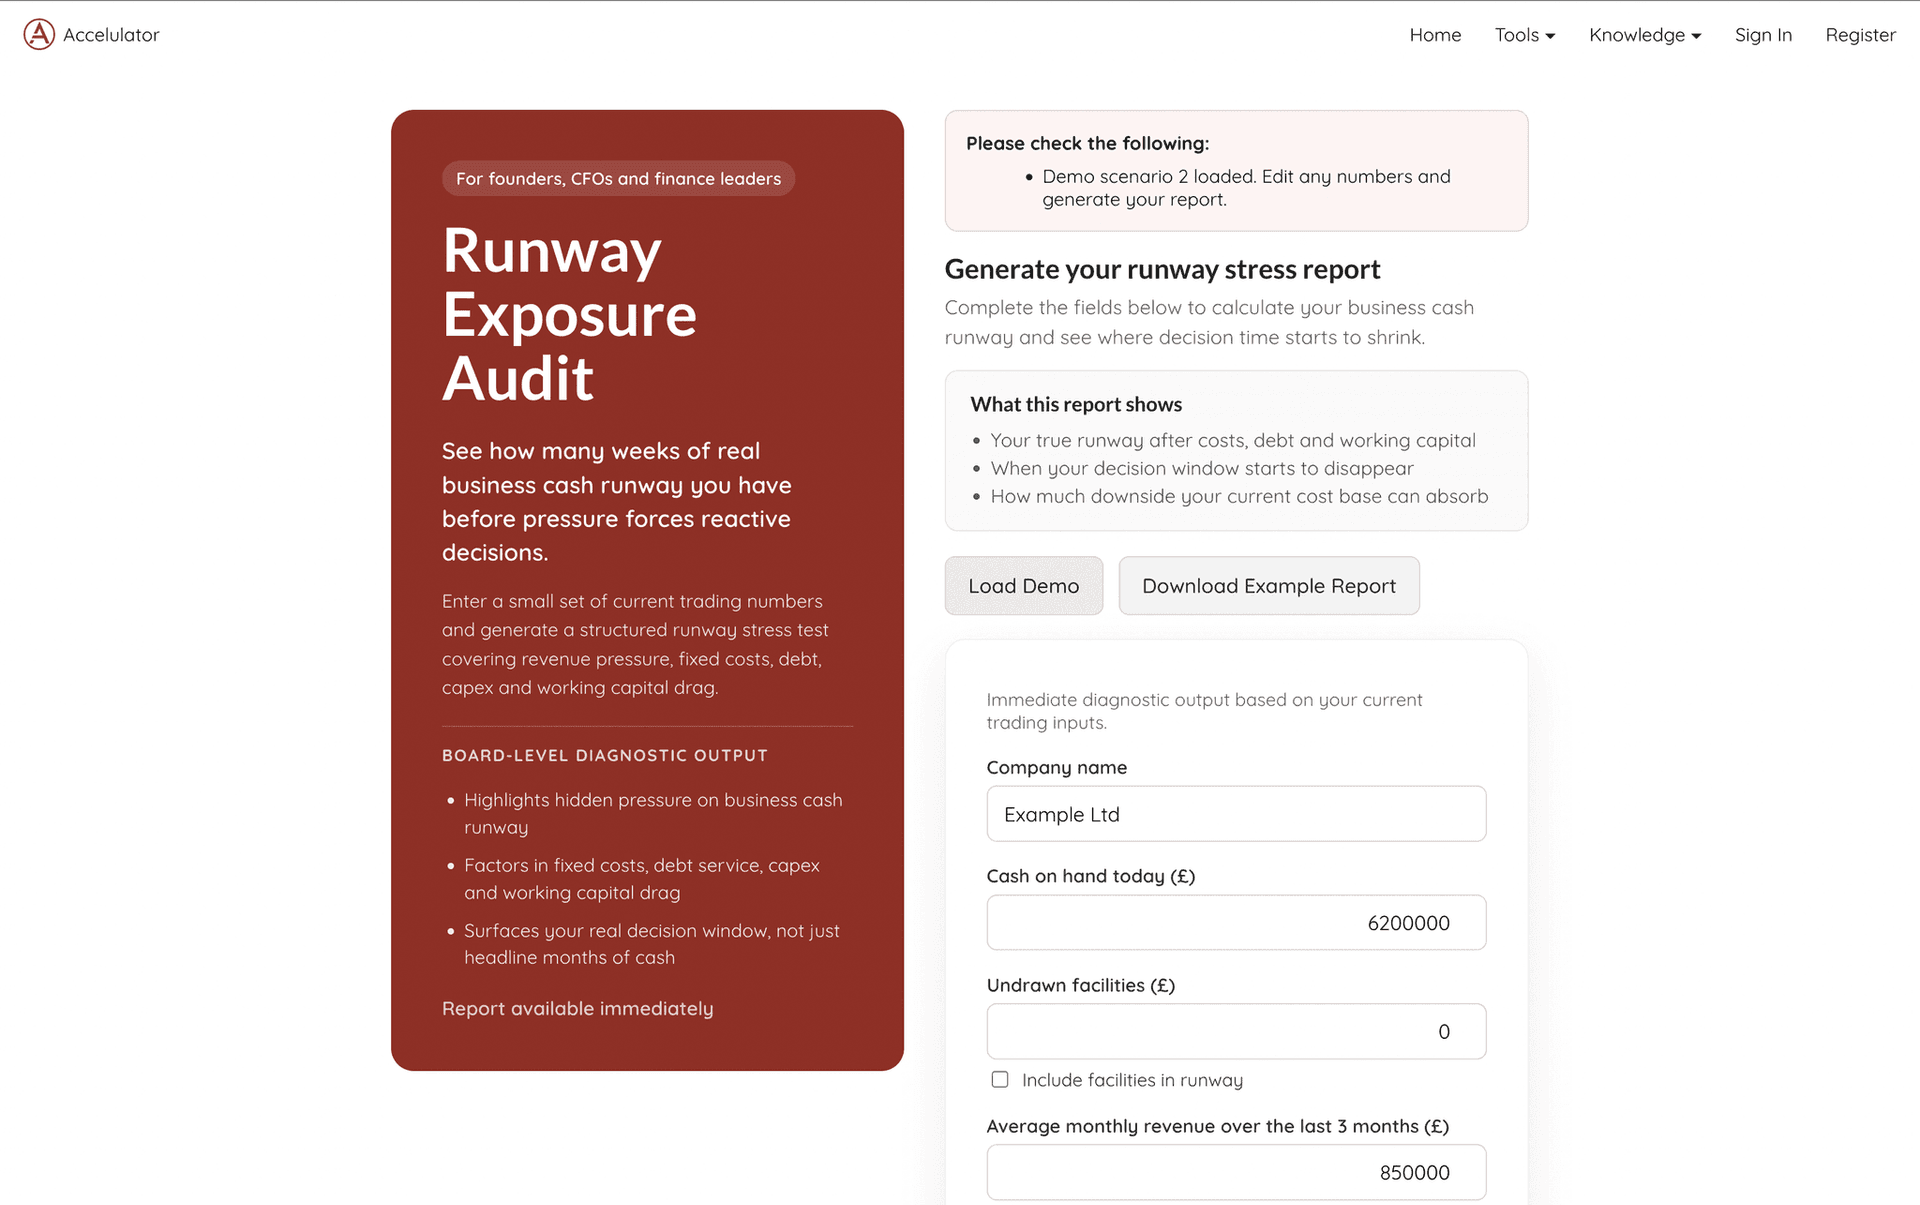Download the Example Report
The image size is (1920, 1205).
pos(1269,586)
